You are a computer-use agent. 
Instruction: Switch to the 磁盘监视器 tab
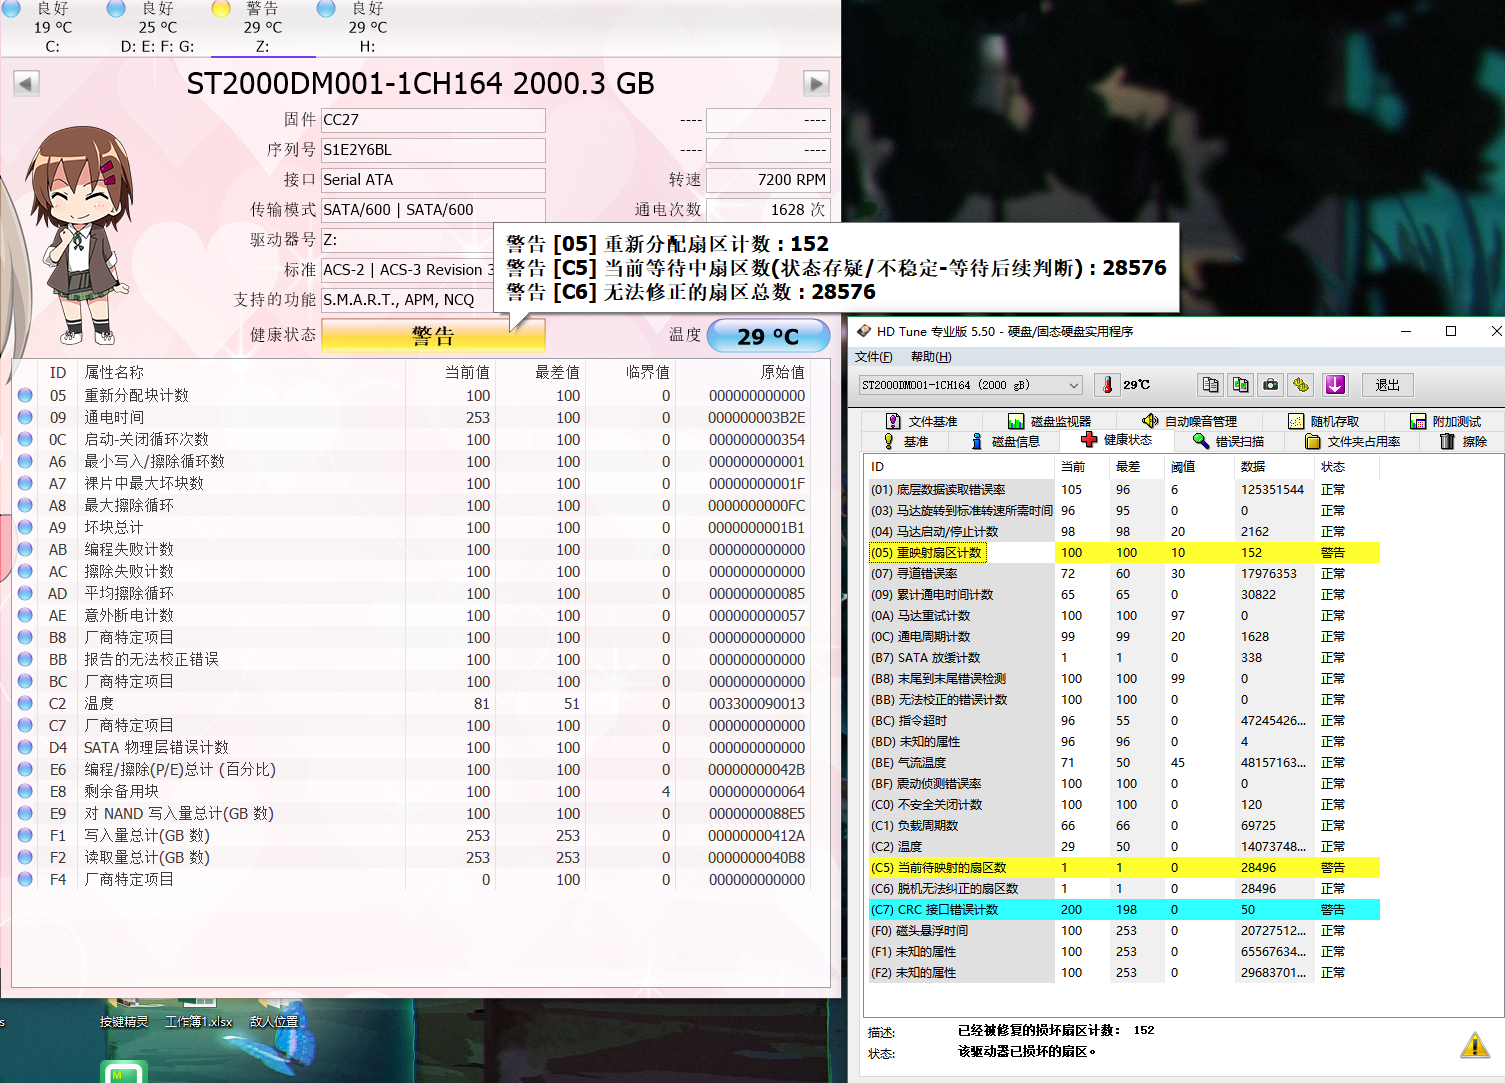click(1048, 421)
